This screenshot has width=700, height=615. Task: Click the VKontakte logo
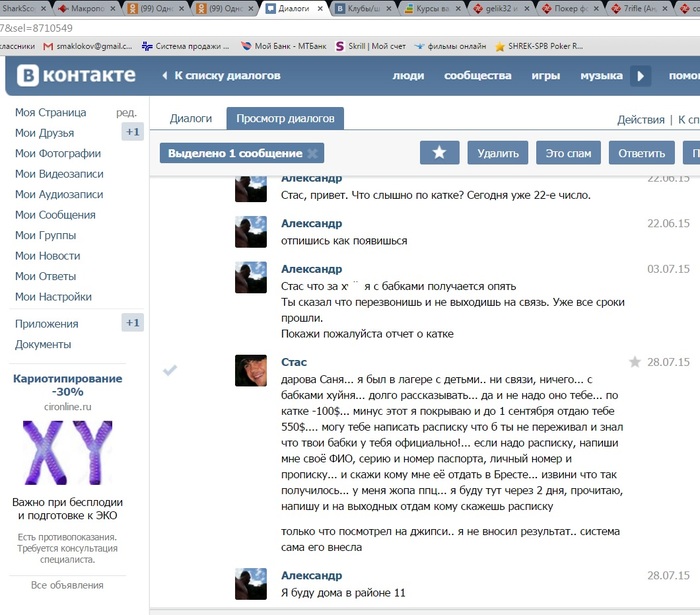76,75
